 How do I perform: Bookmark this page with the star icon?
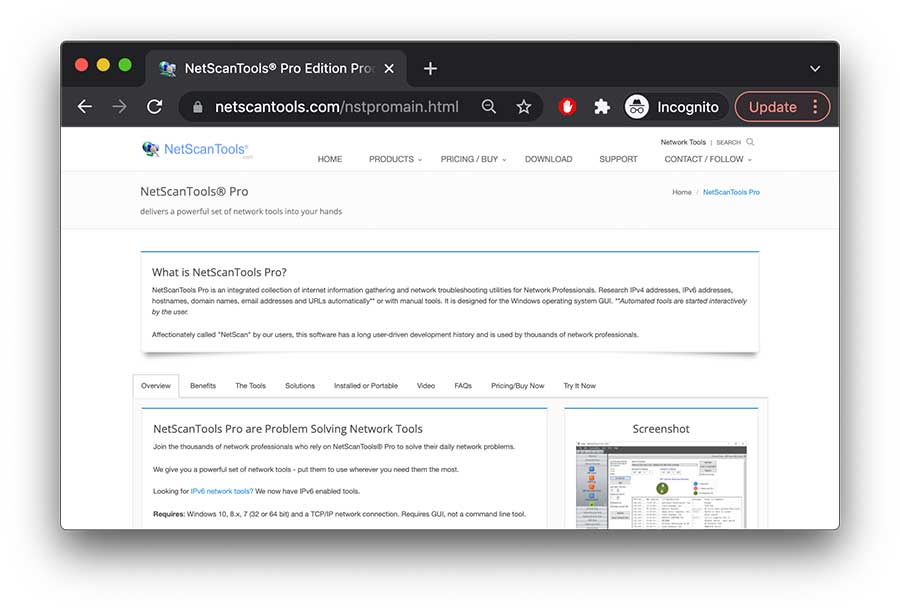[524, 106]
